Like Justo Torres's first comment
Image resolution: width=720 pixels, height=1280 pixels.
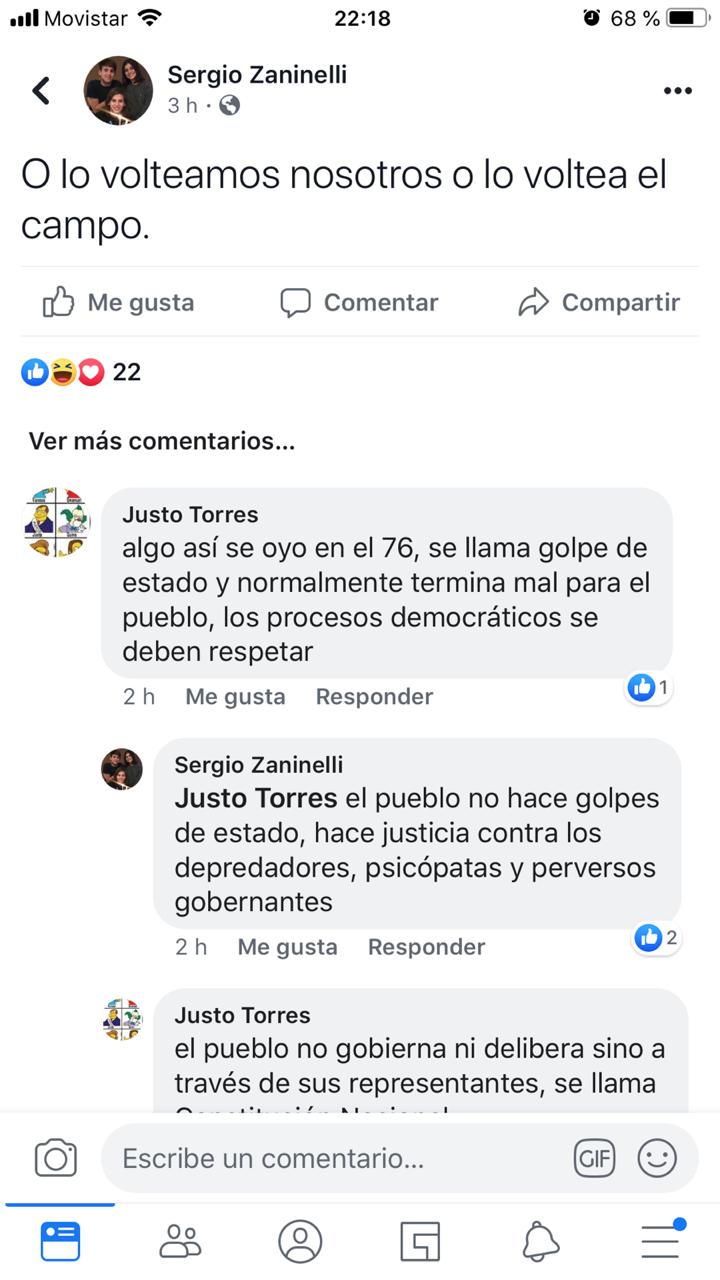[x=235, y=697]
